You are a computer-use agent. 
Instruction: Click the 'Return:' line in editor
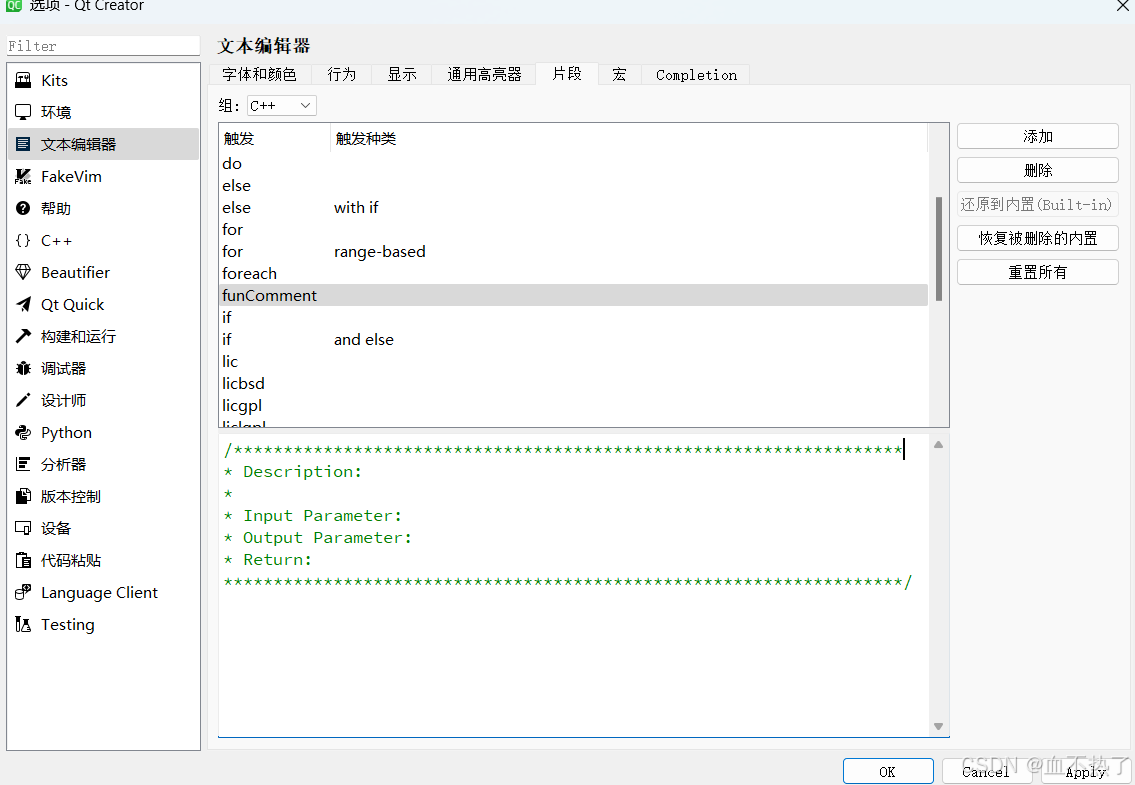(268, 560)
